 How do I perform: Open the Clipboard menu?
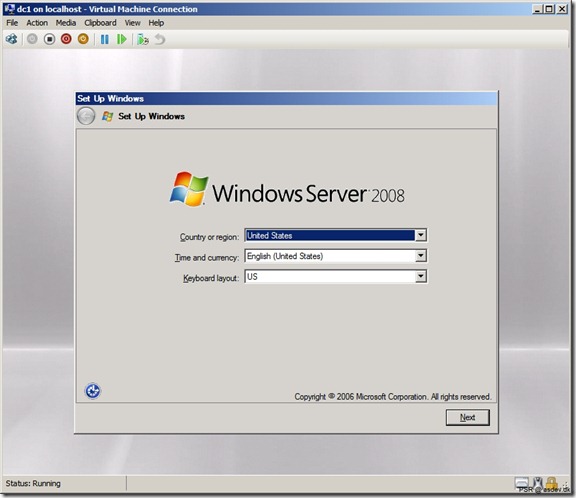(x=100, y=23)
